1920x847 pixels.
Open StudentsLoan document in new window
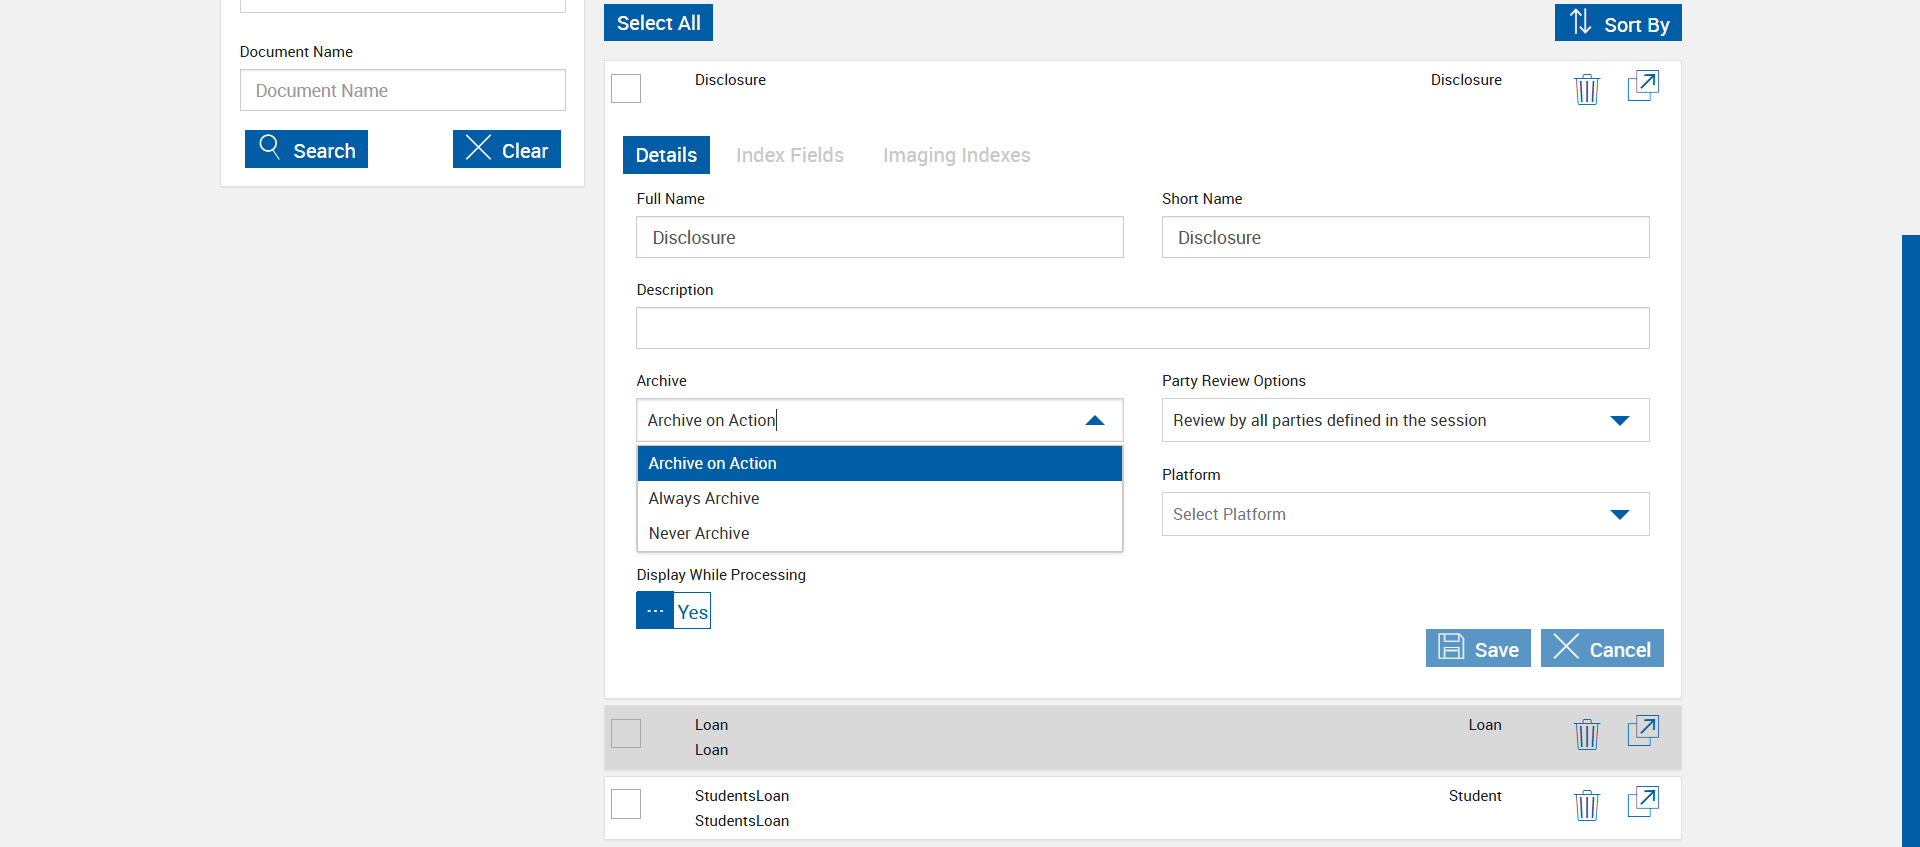tap(1643, 802)
